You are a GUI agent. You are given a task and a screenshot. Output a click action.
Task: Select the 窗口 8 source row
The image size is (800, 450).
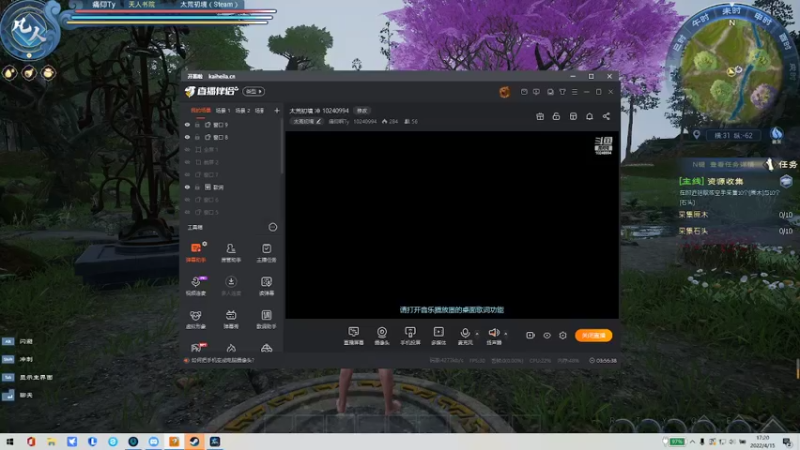tap(231, 137)
